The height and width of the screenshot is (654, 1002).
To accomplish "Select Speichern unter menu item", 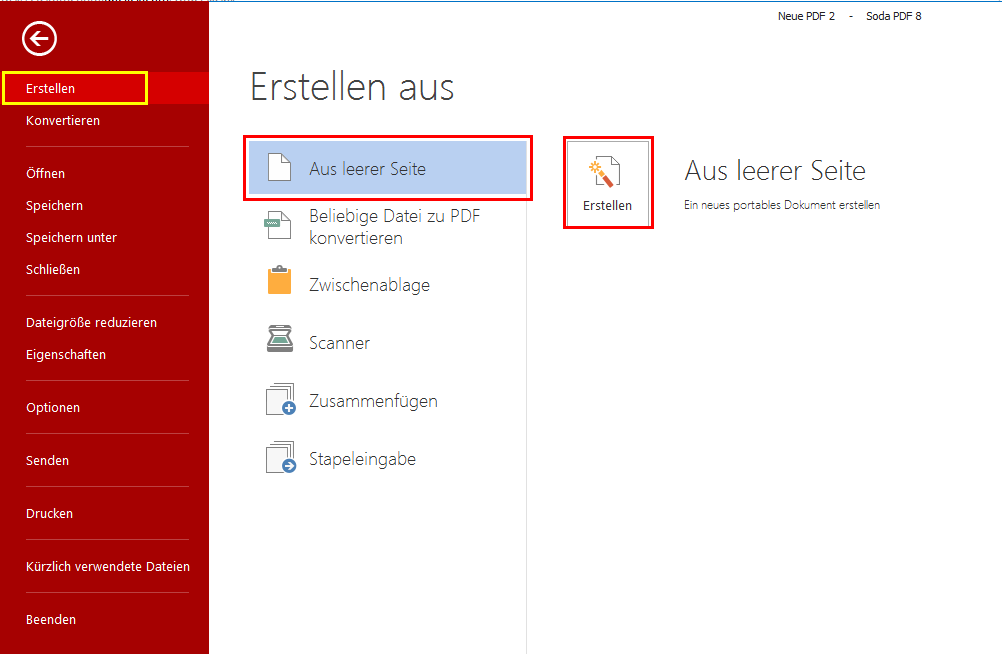I will pyautogui.click(x=72, y=237).
